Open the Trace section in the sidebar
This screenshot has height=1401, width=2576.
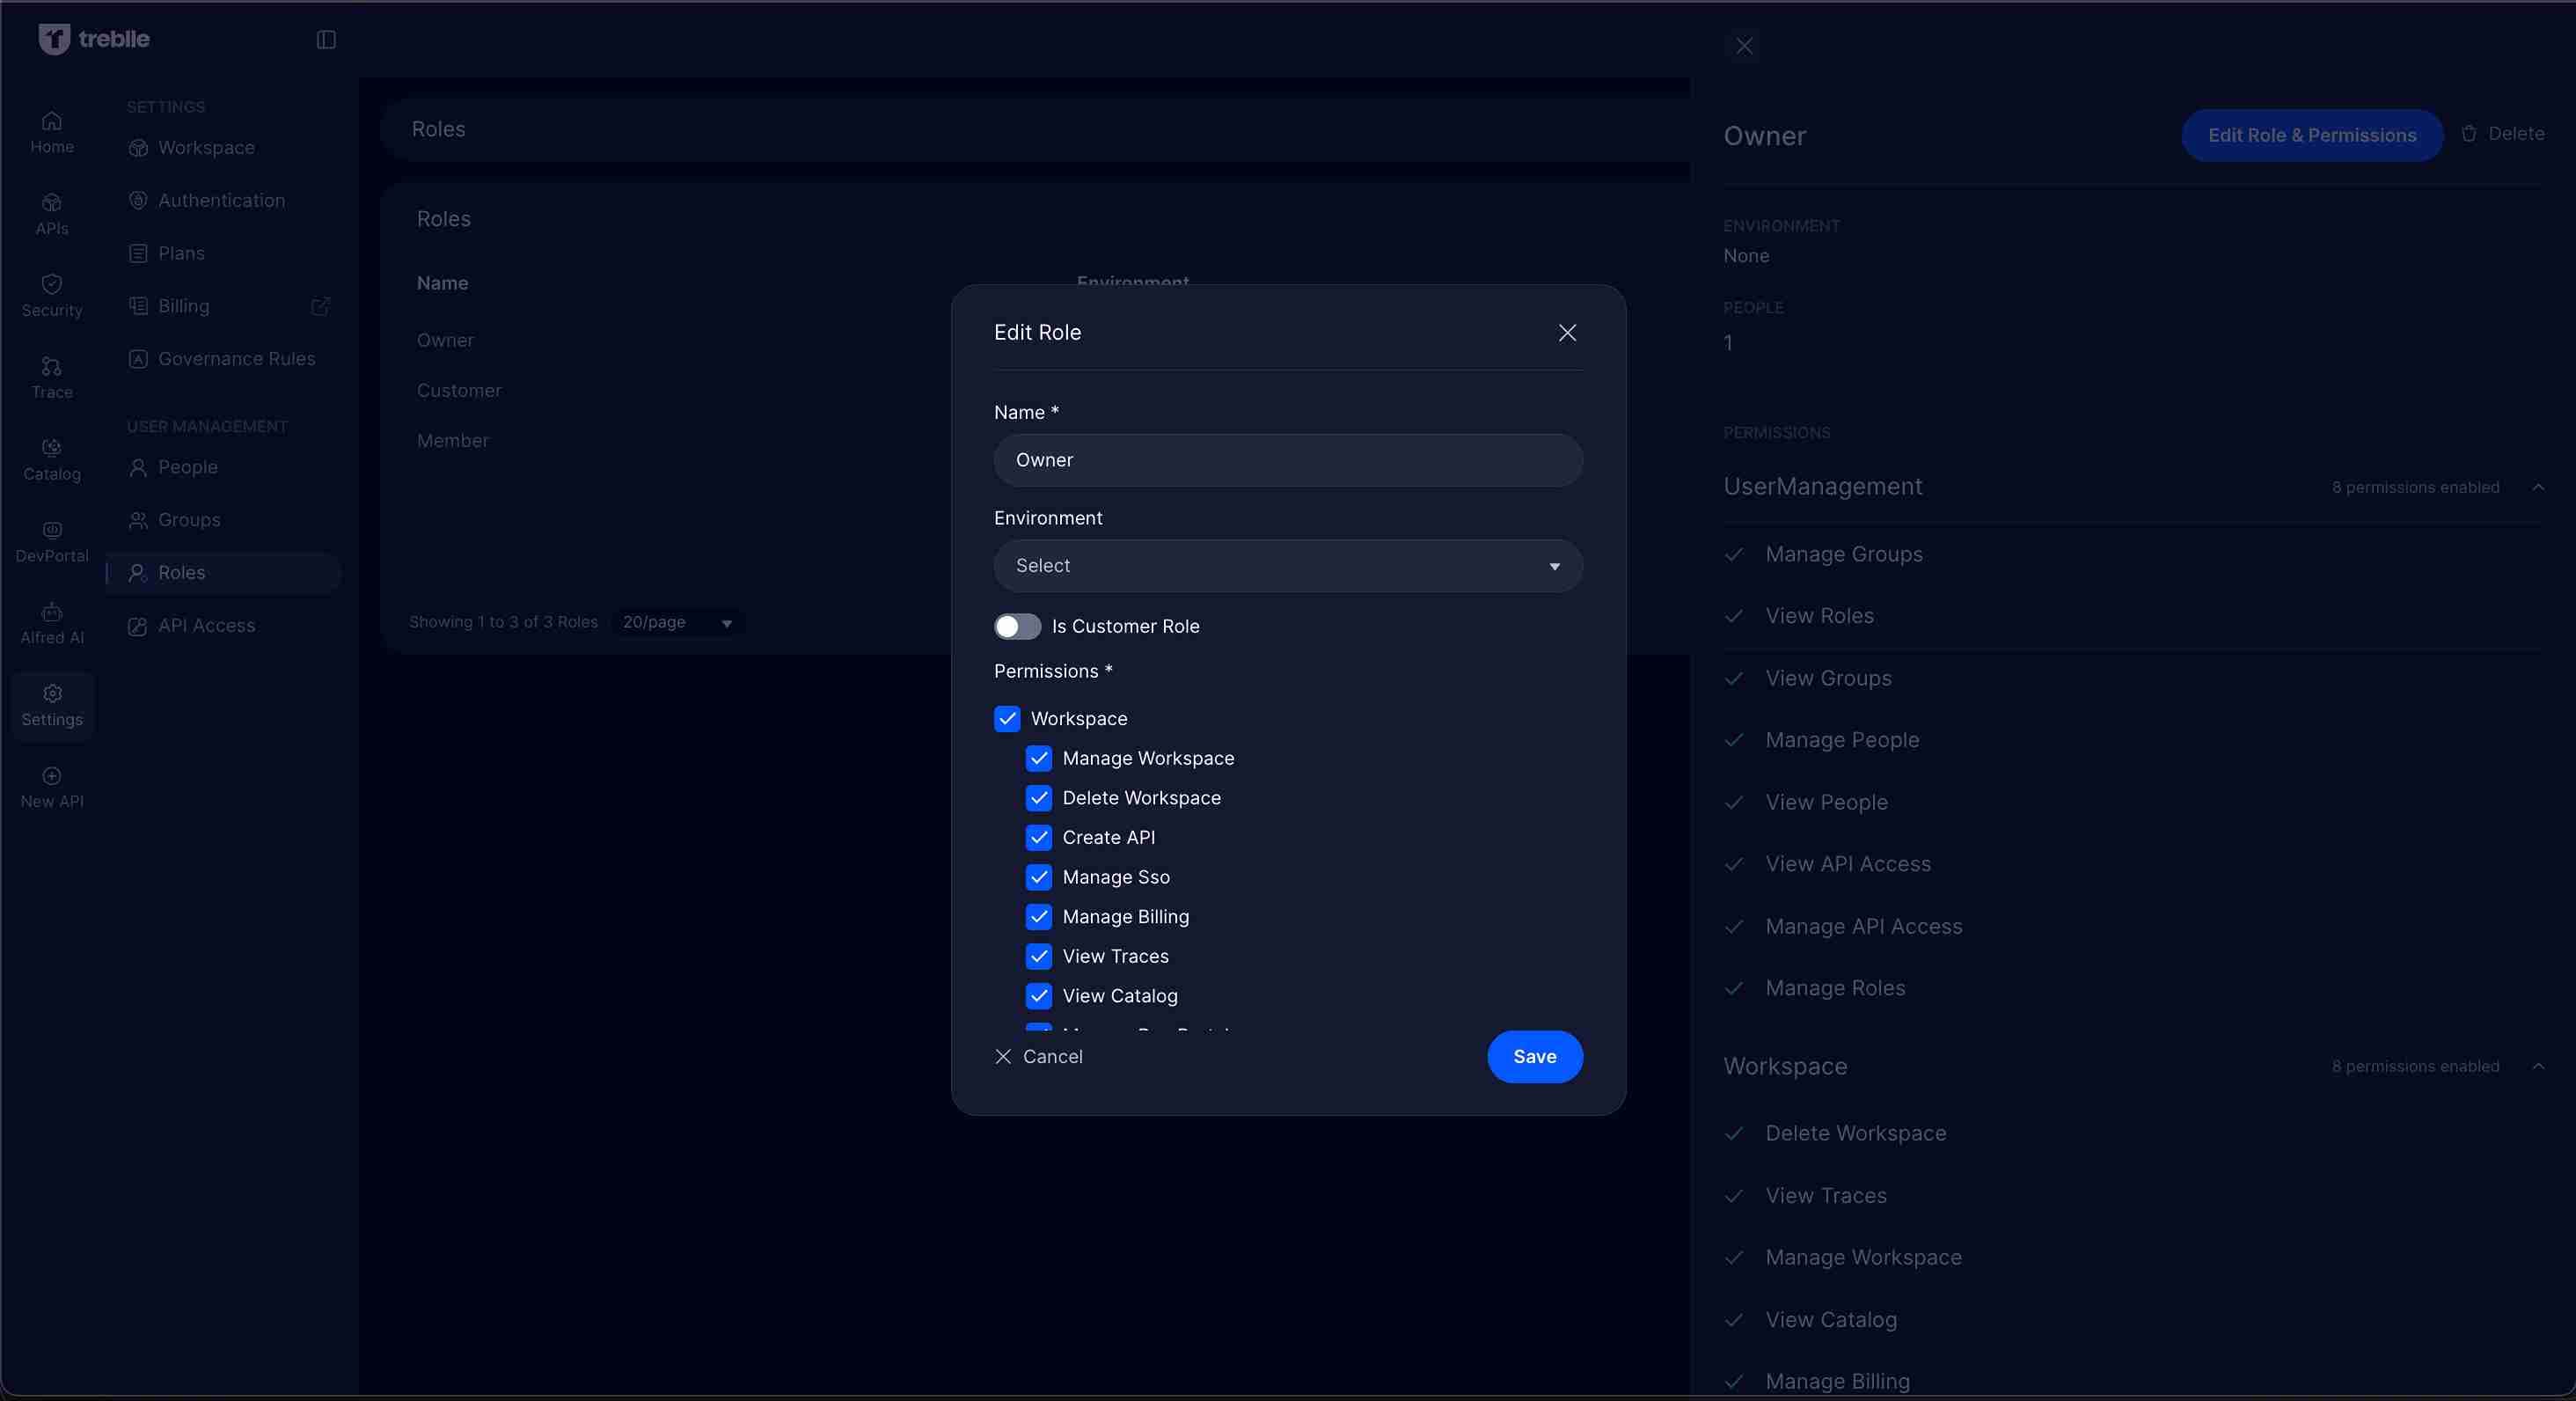52,377
